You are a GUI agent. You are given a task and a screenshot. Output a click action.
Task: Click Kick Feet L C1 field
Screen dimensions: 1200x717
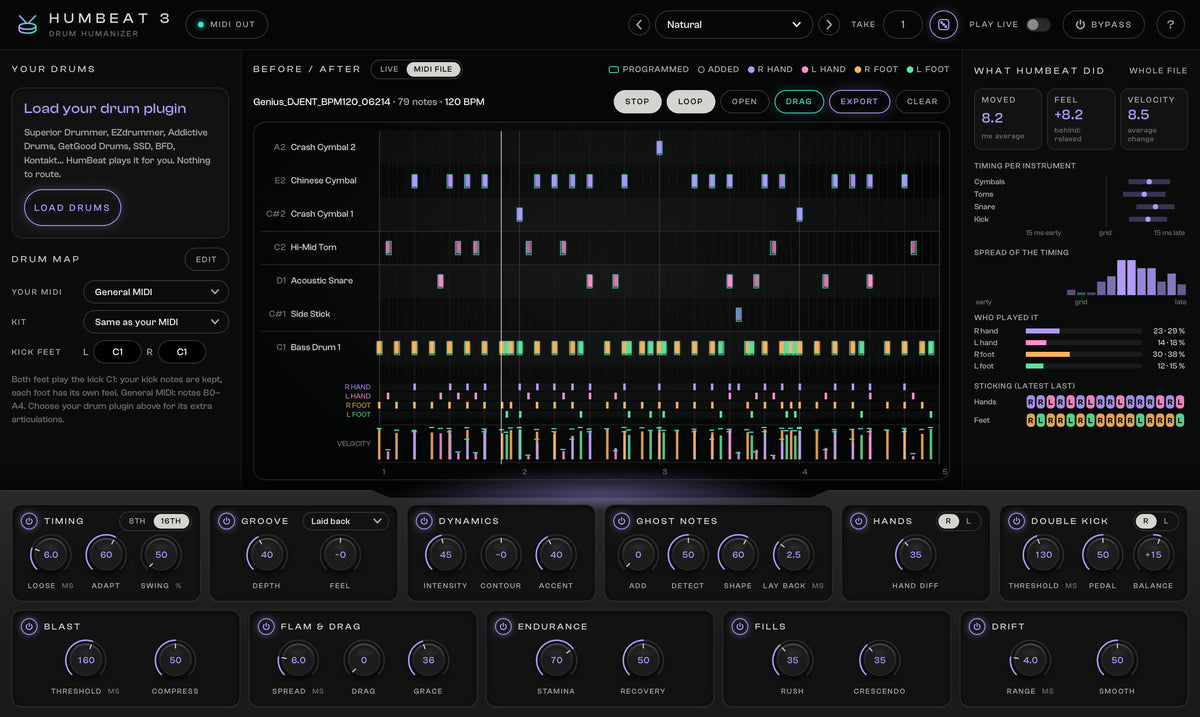(117, 352)
